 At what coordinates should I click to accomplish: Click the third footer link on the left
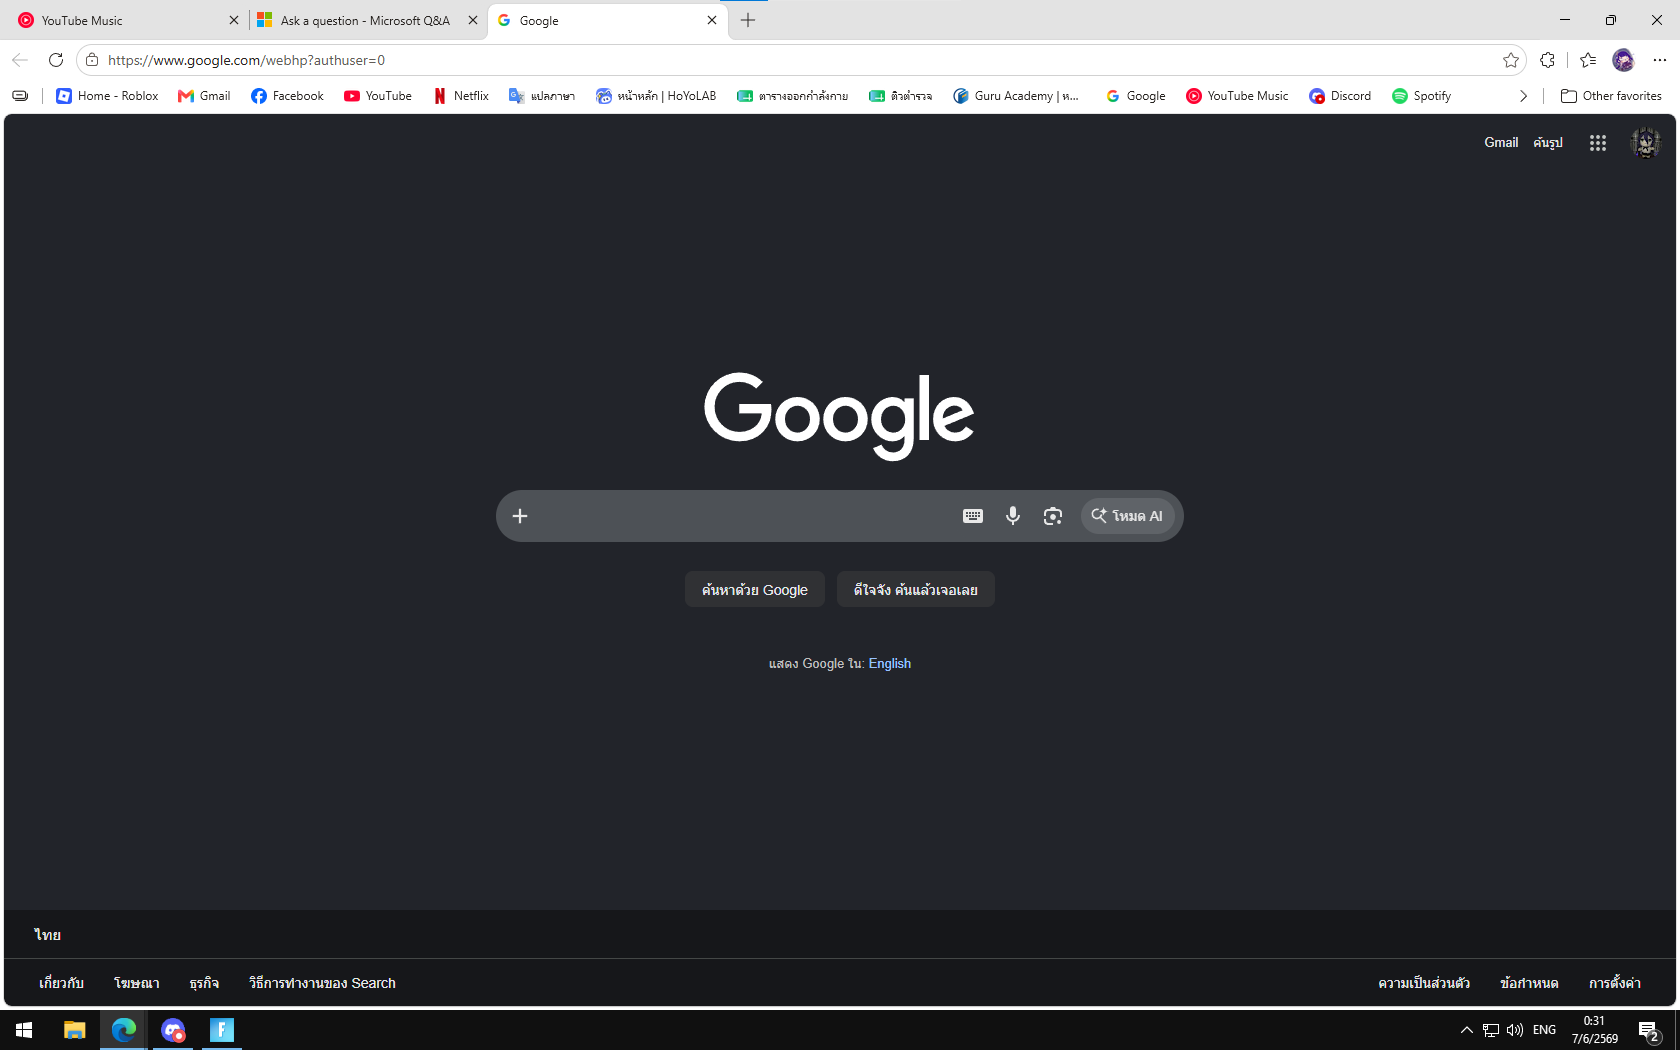tap(204, 983)
